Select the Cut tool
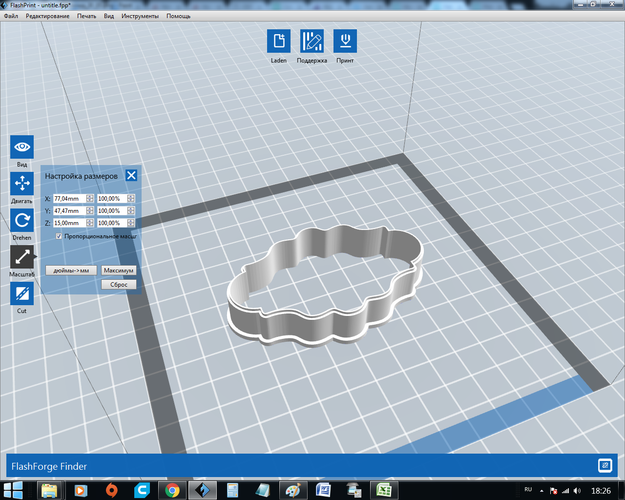The height and width of the screenshot is (500, 625). coord(22,293)
